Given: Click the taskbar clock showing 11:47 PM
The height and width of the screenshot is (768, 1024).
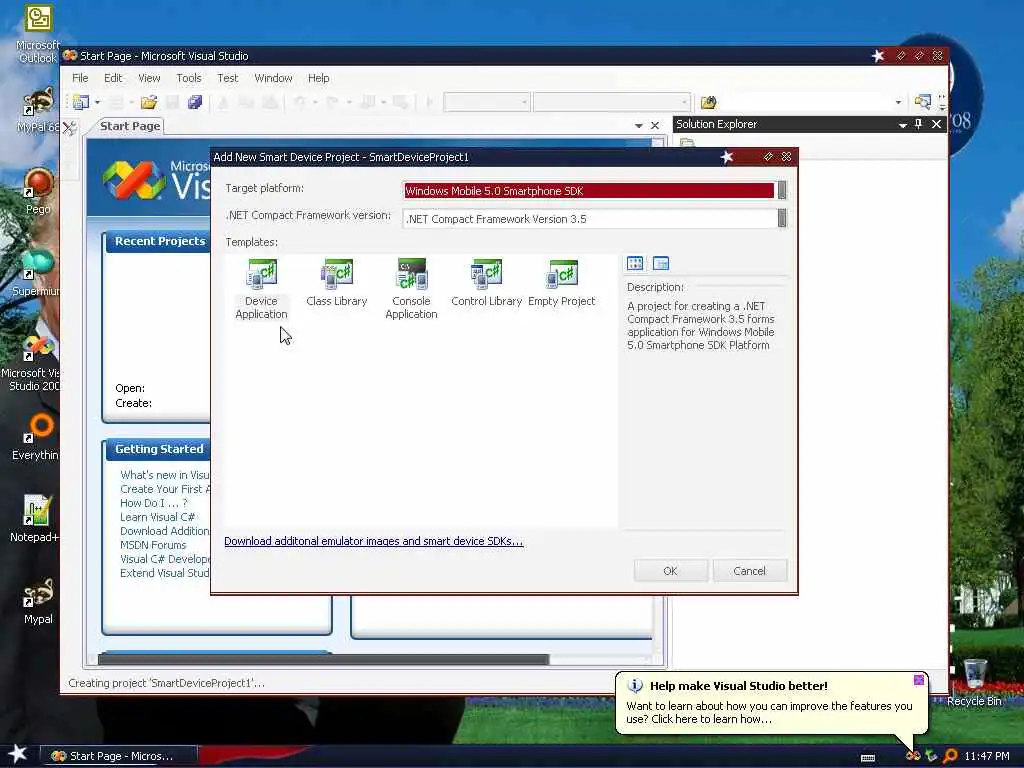Looking at the screenshot, I should pos(986,756).
